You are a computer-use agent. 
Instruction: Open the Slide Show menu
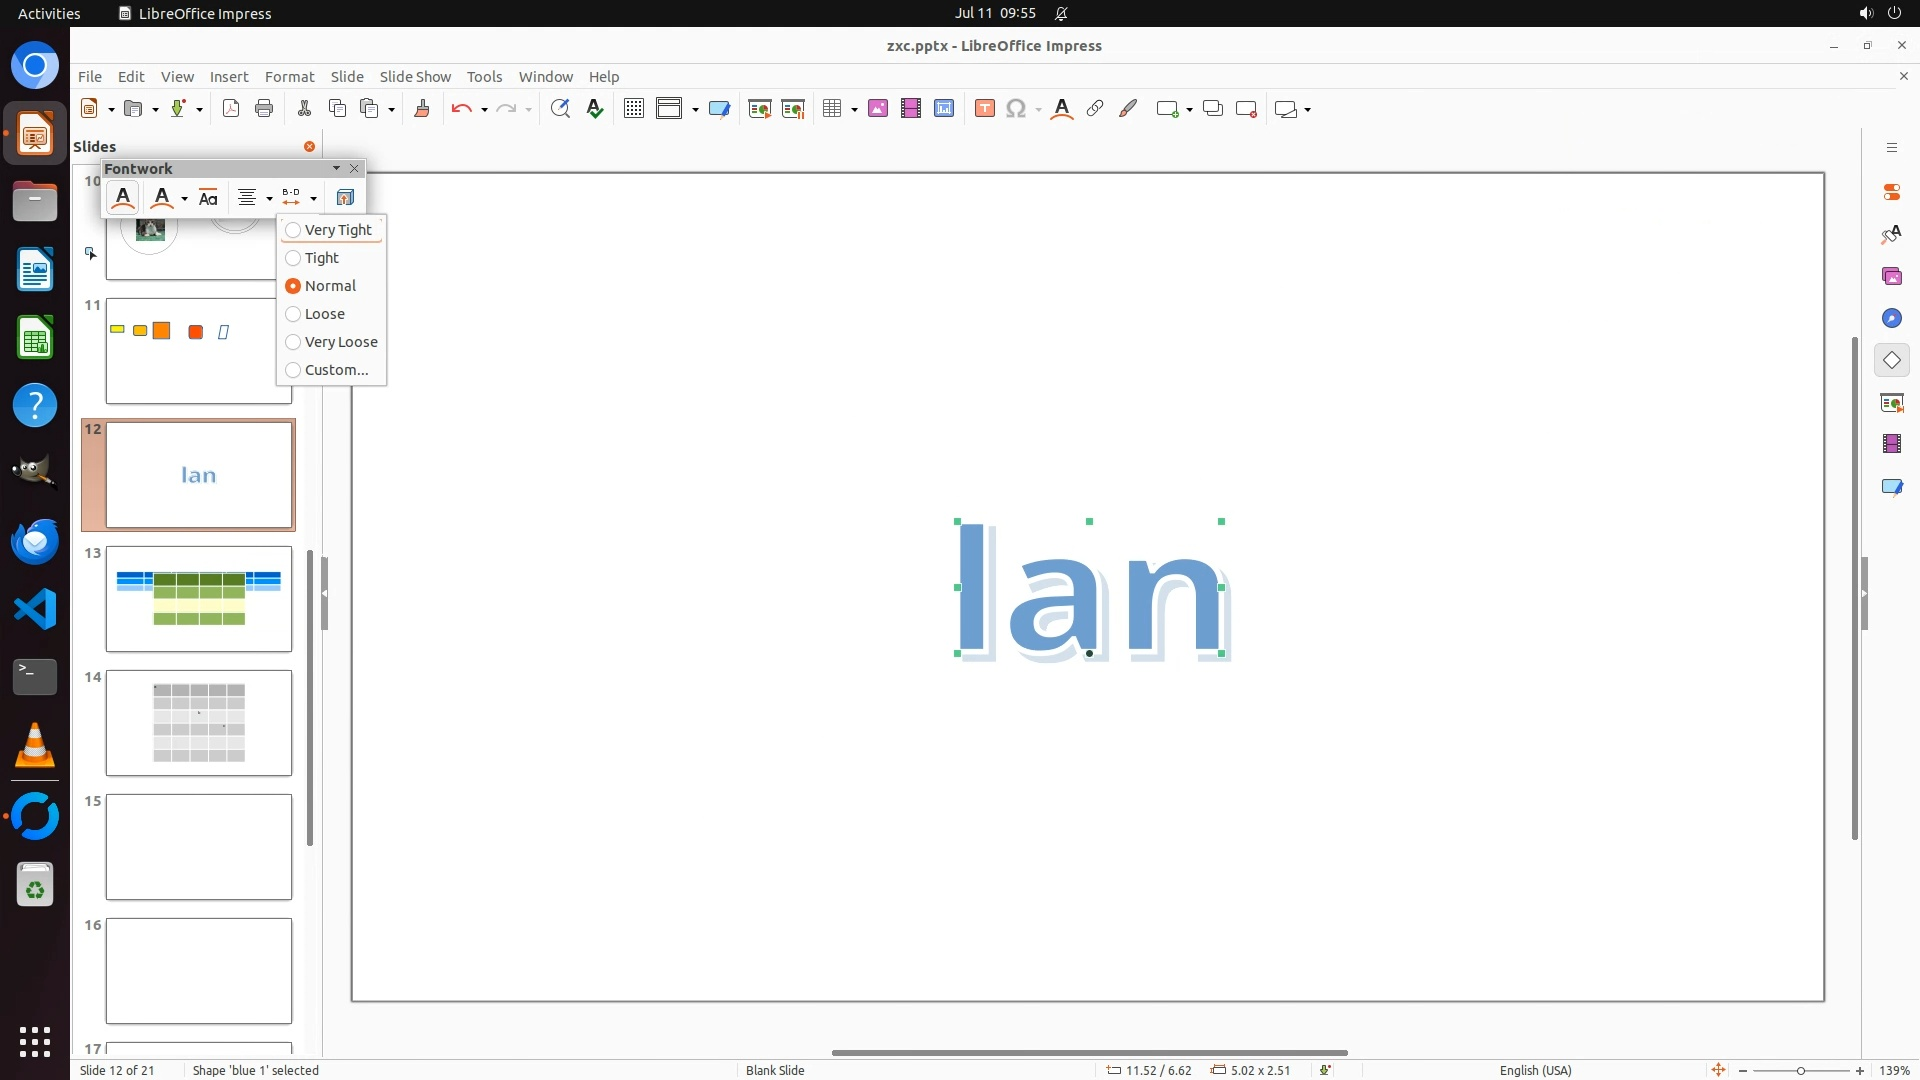(x=414, y=77)
